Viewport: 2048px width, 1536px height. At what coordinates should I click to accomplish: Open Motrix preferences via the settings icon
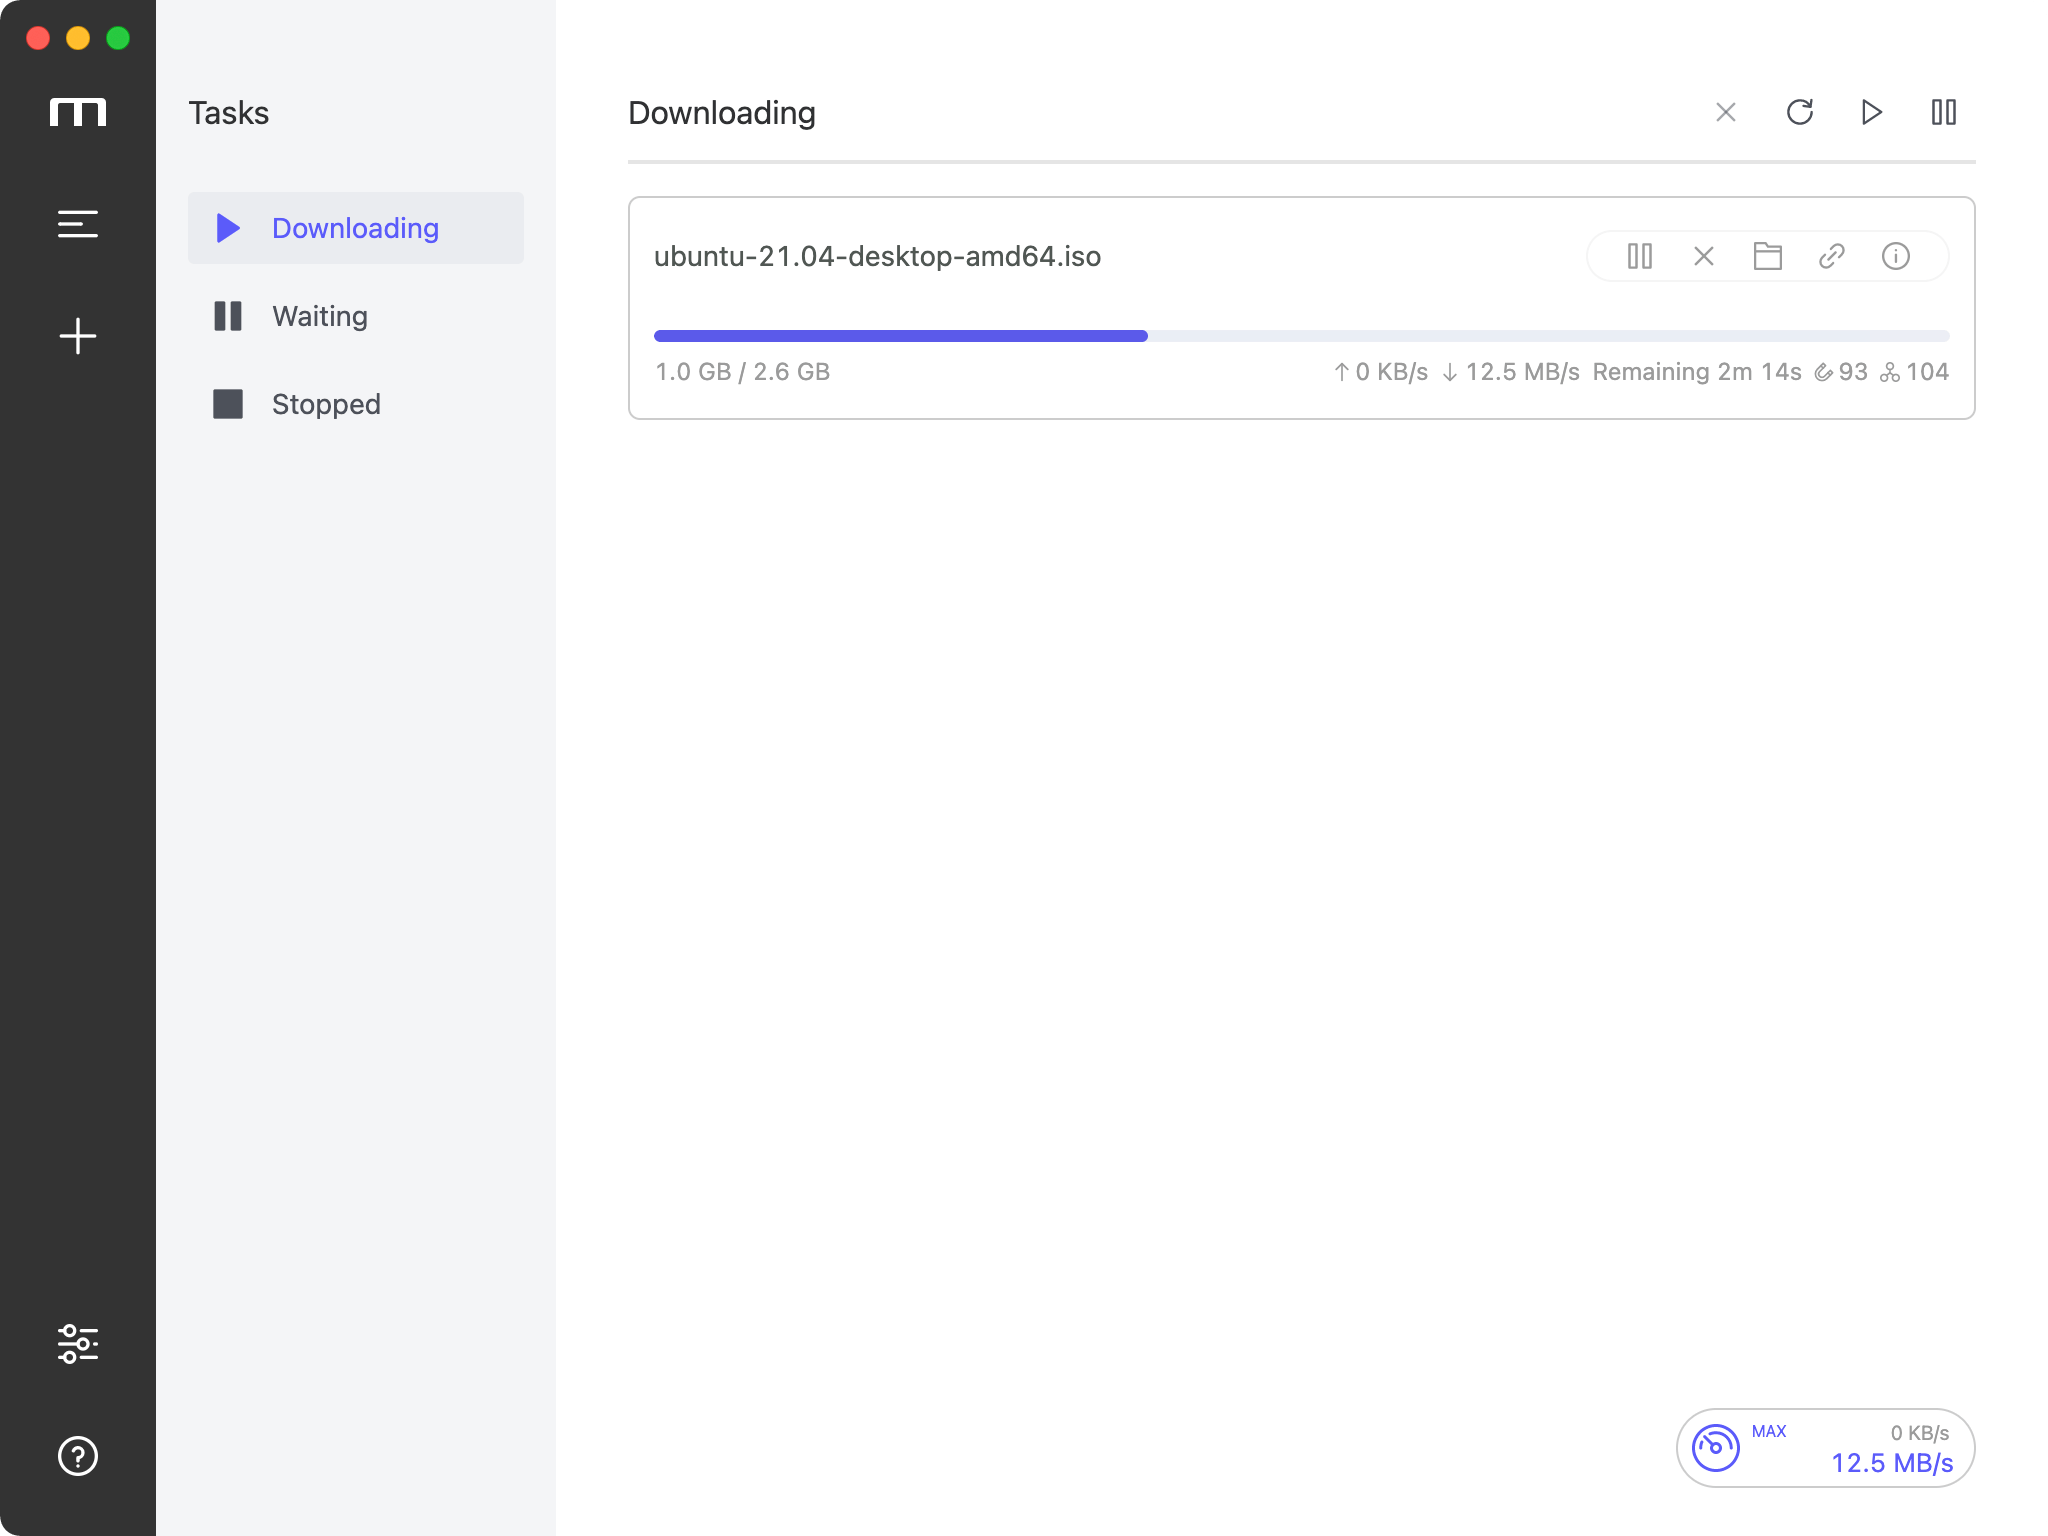78,1345
